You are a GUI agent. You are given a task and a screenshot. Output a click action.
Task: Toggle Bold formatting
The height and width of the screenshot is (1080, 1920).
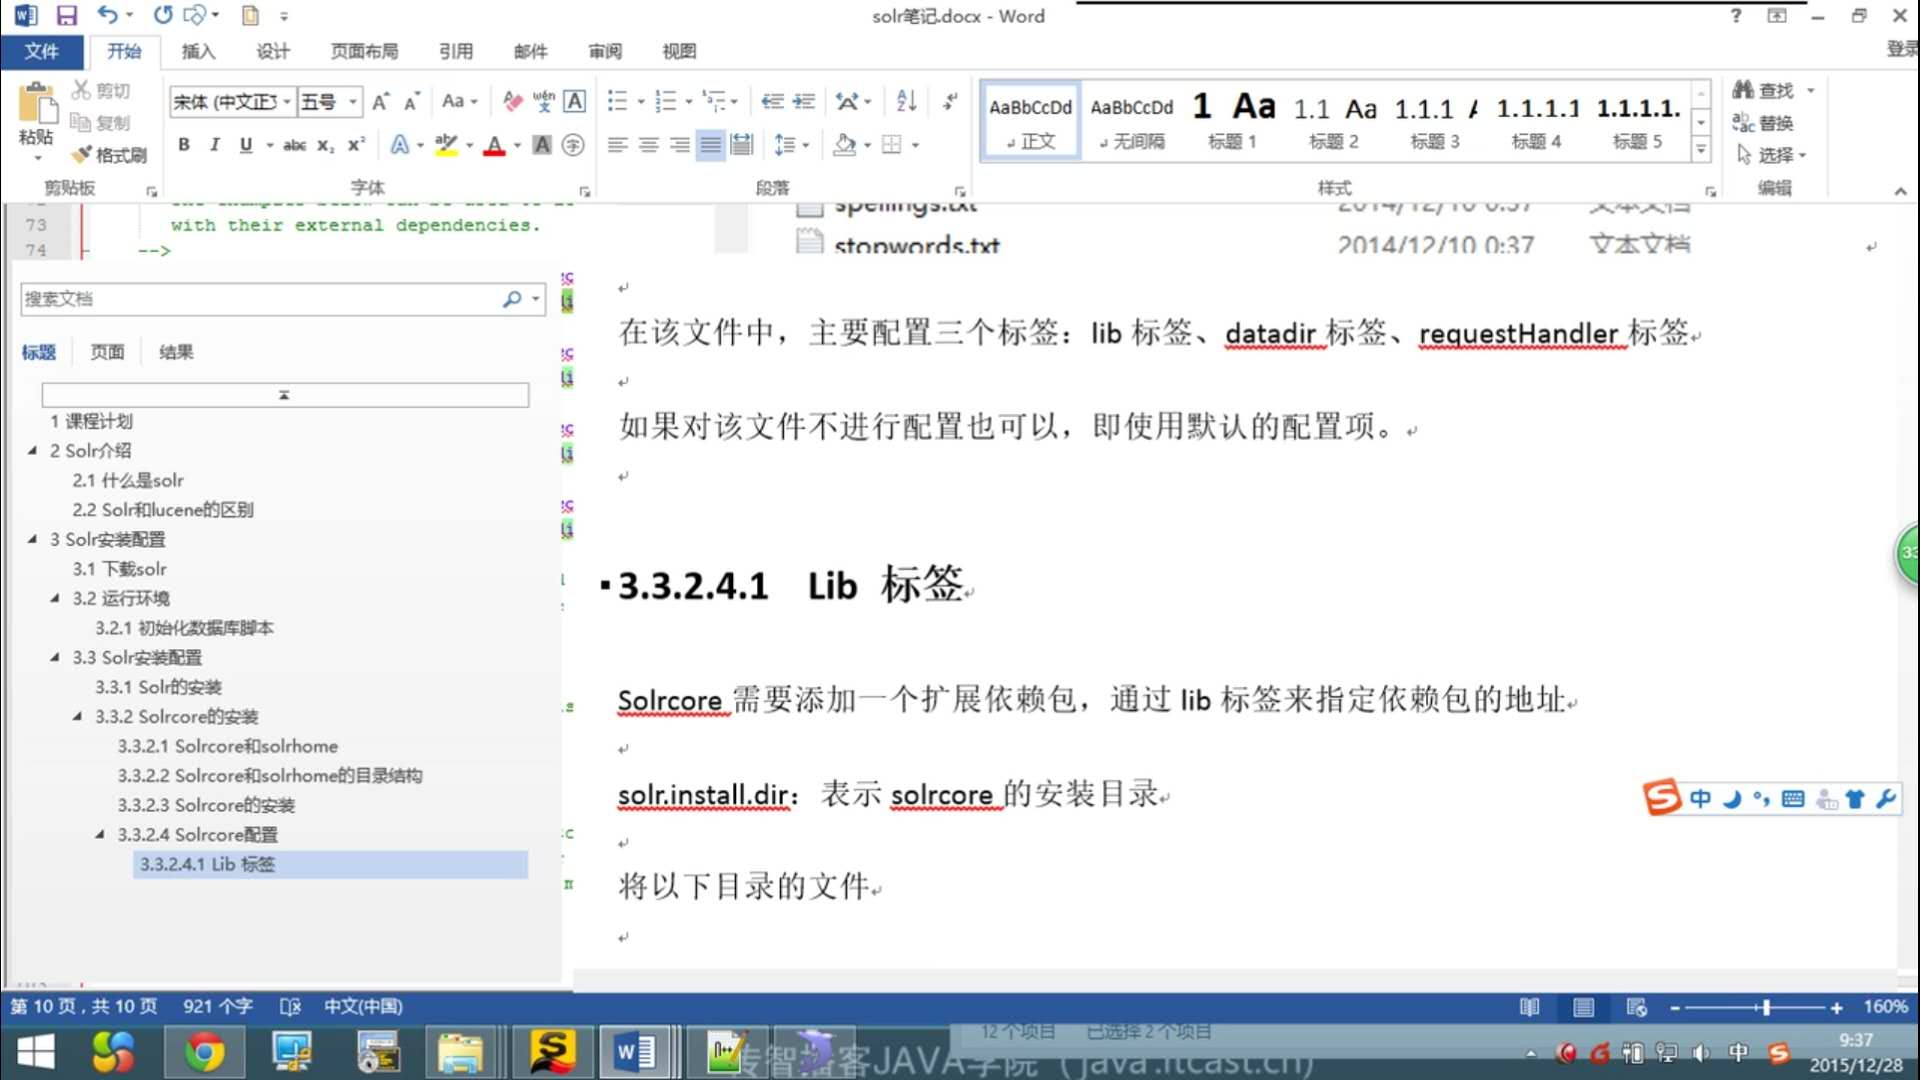(184, 145)
